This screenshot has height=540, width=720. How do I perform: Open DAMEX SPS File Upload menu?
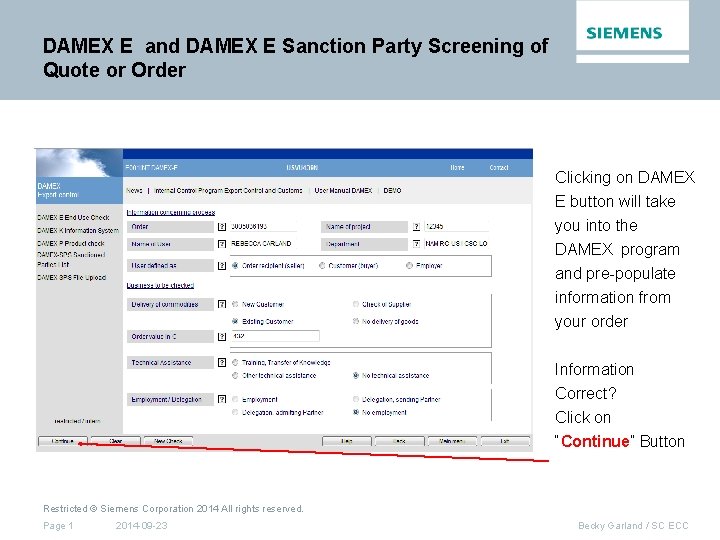72,277
